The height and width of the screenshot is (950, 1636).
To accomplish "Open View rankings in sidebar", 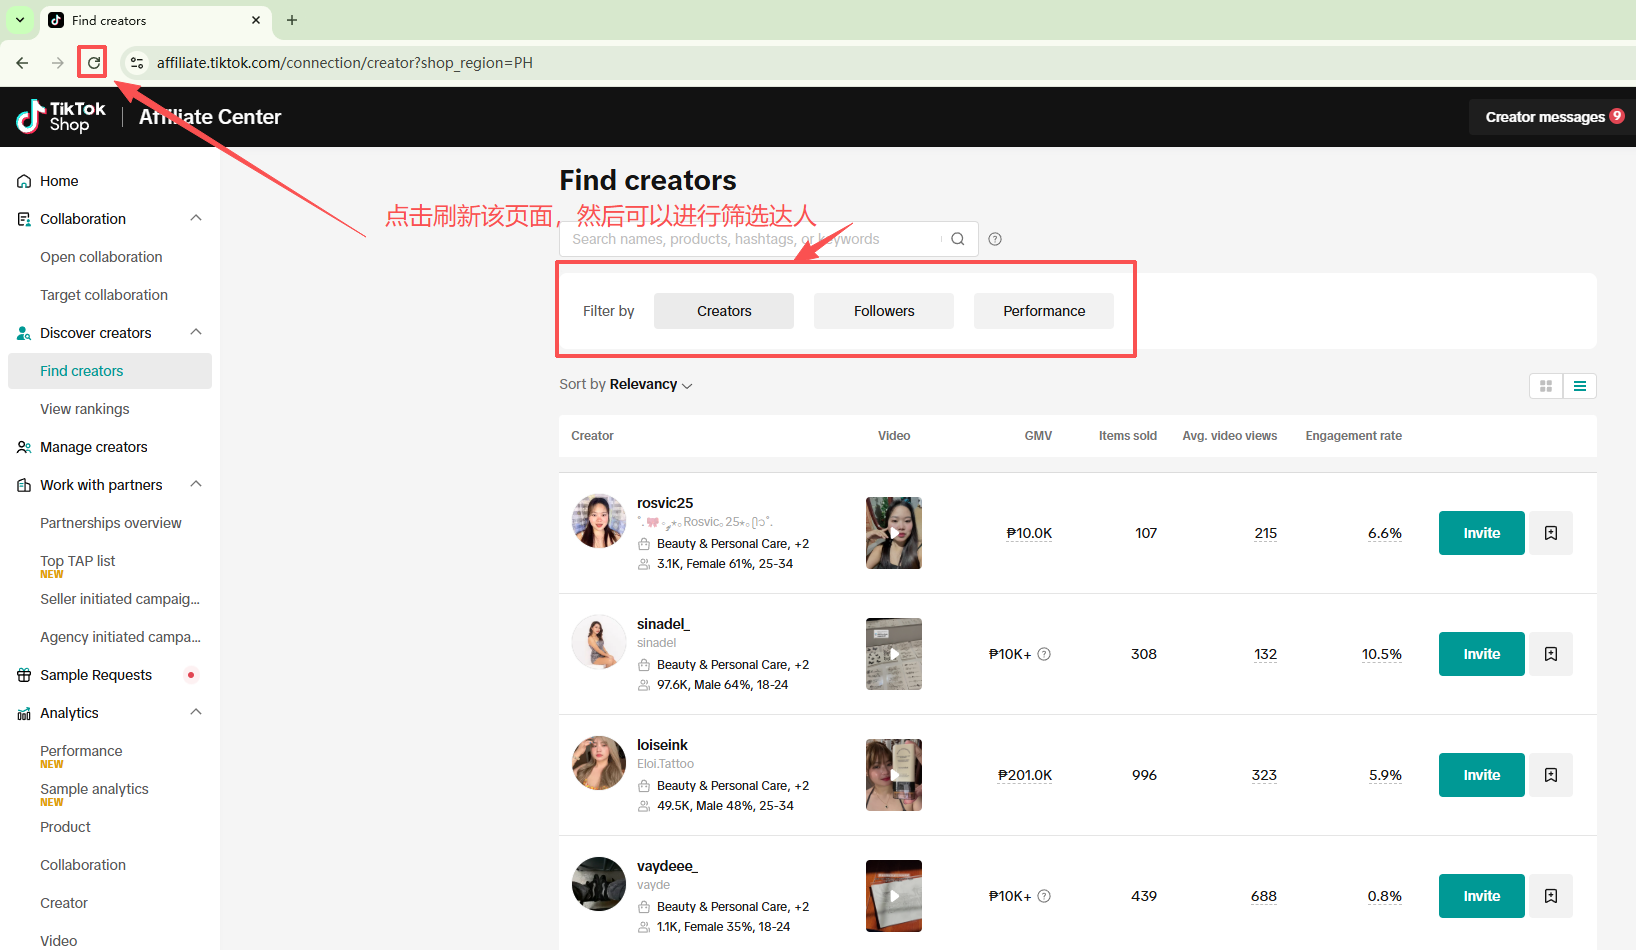I will 85,409.
